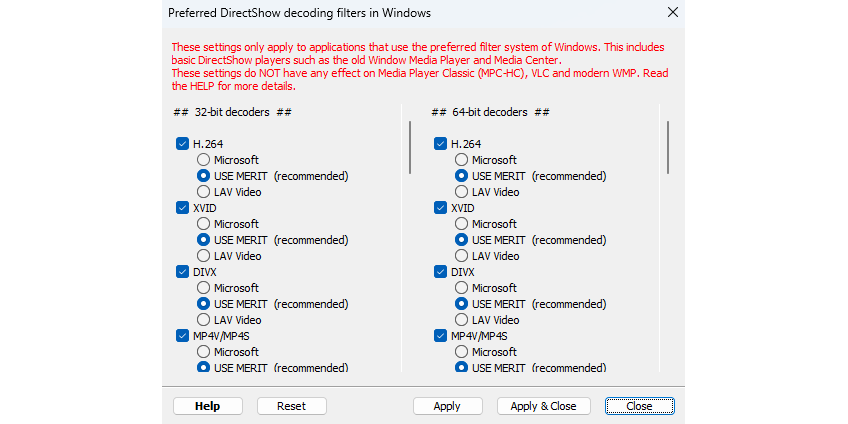Image resolution: width=848 pixels, height=424 pixels.
Task: Toggle the 32-bit DIVX checkbox
Action: [x=182, y=272]
